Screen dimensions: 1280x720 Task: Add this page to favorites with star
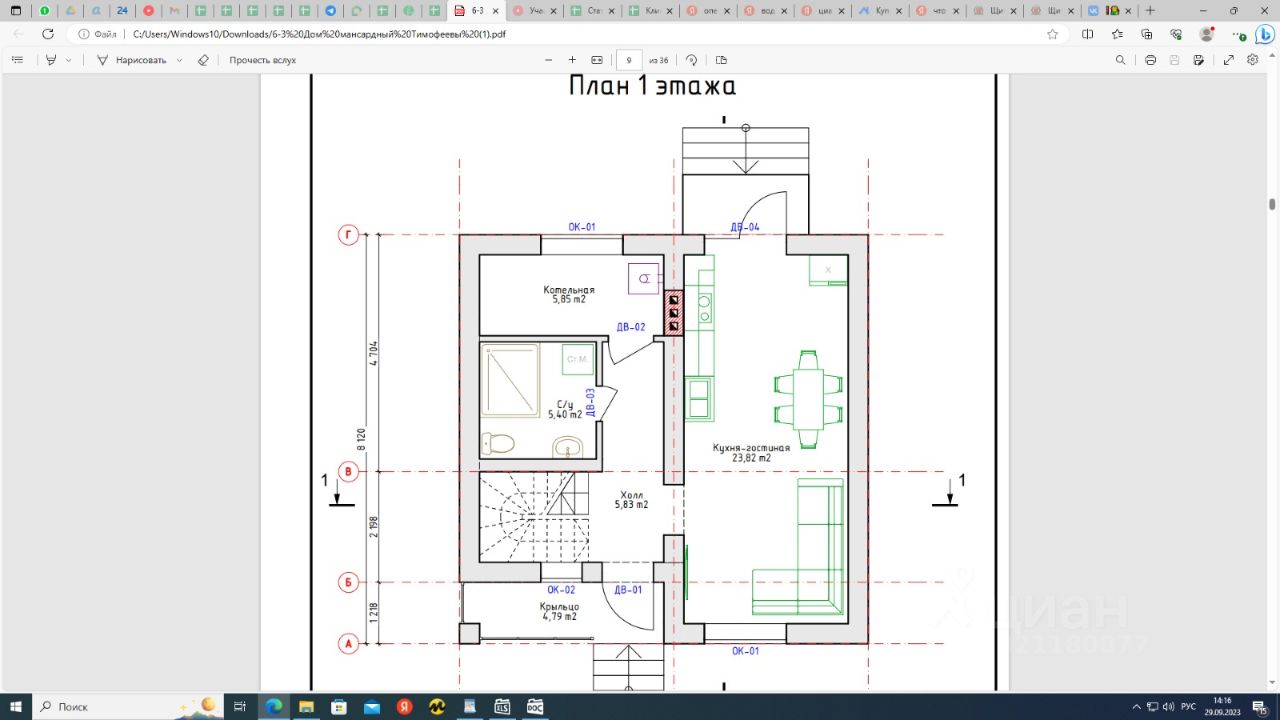click(x=1052, y=33)
